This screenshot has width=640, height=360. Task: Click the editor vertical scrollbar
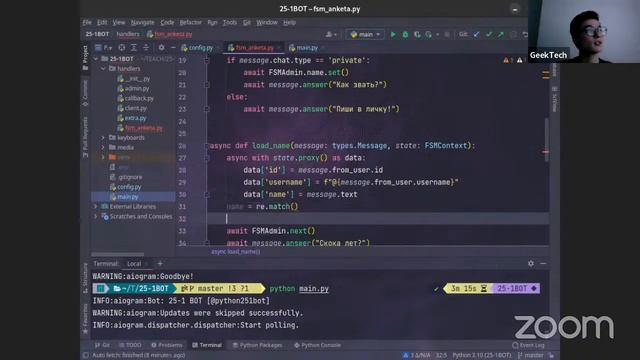click(x=547, y=139)
